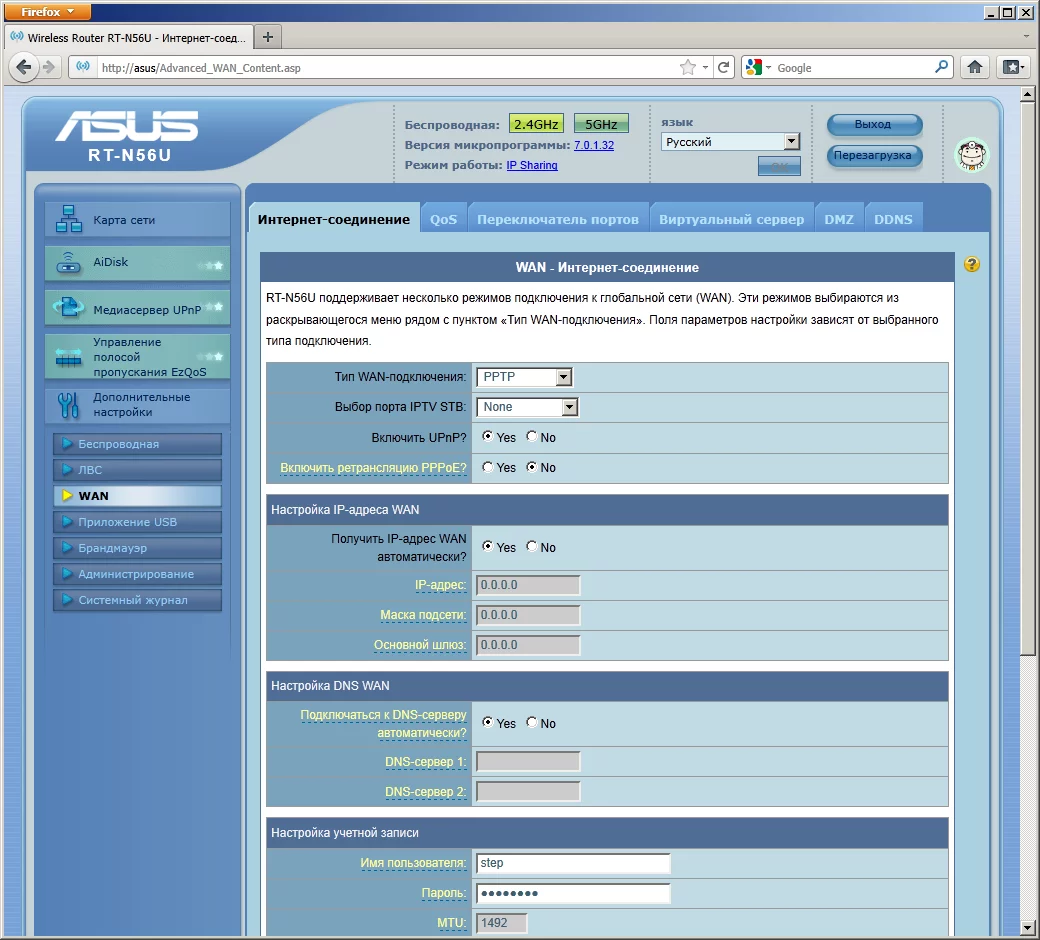Select No for Включить UPnP
1040x940 pixels.
(x=532, y=436)
